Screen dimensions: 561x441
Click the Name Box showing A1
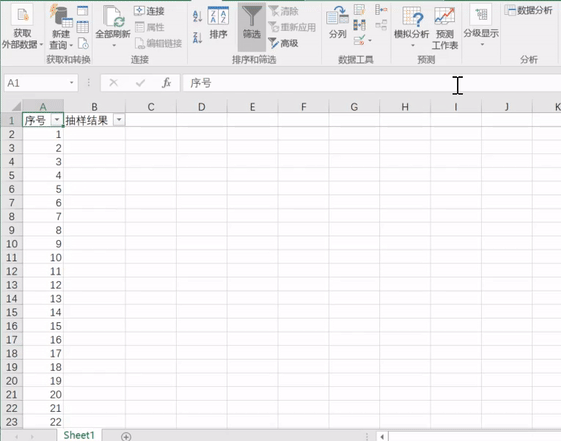coord(36,83)
